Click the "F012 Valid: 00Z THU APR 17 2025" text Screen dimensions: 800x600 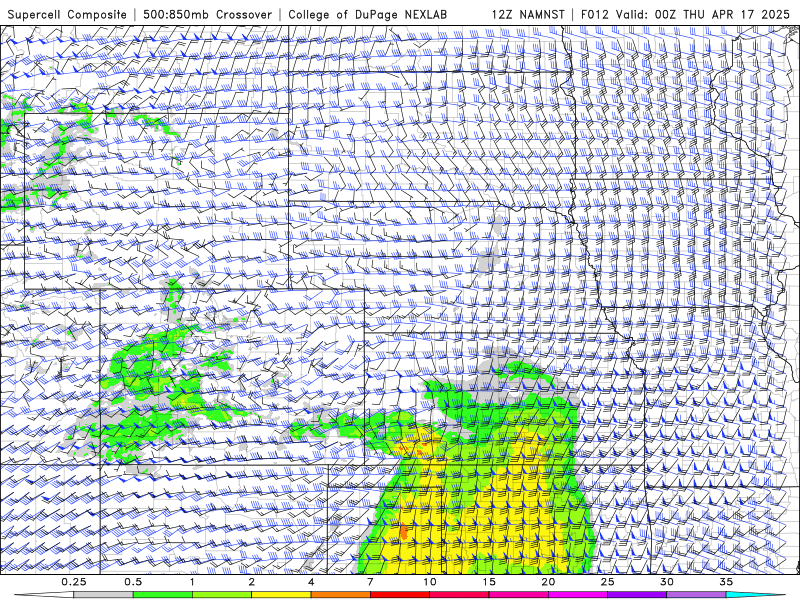(x=685, y=14)
